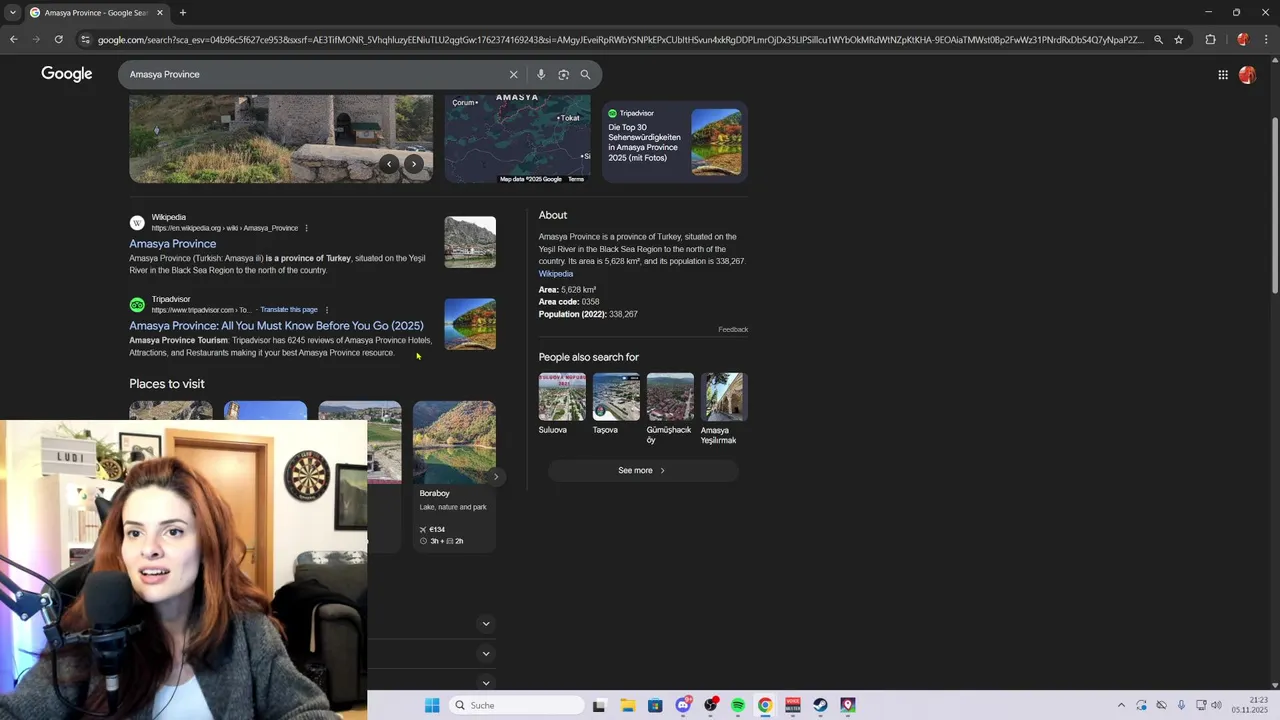Go back to the previous page
The image size is (1280, 720).
(x=14, y=39)
